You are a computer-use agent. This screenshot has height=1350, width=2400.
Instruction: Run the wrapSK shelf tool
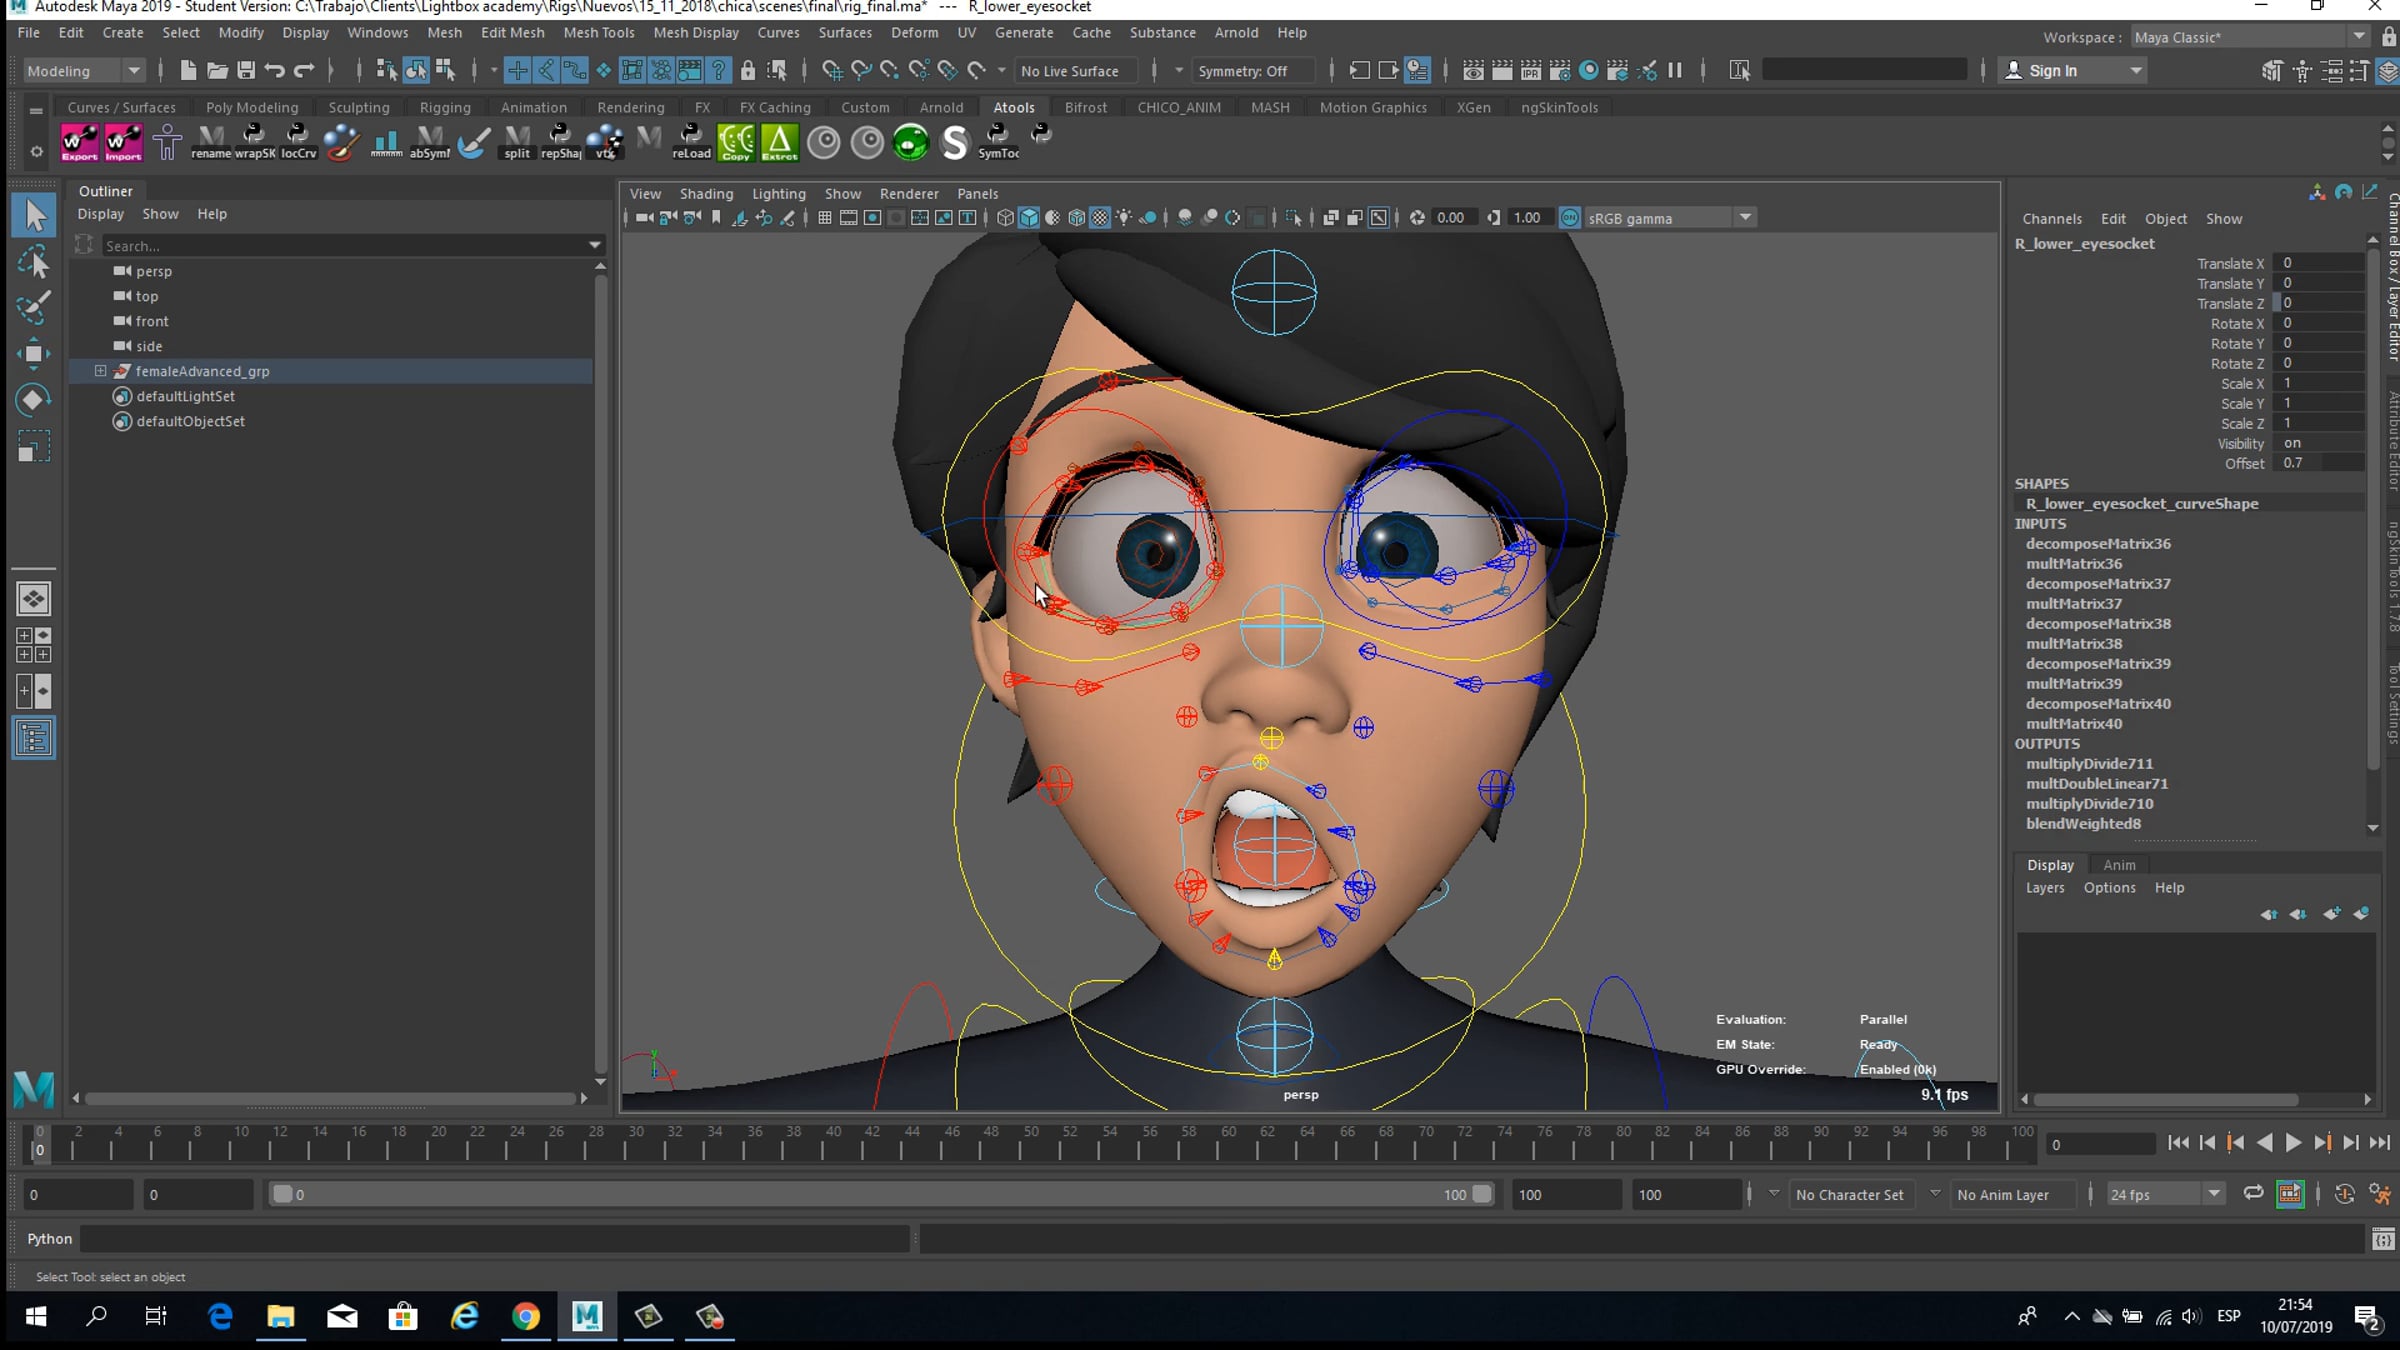[255, 142]
